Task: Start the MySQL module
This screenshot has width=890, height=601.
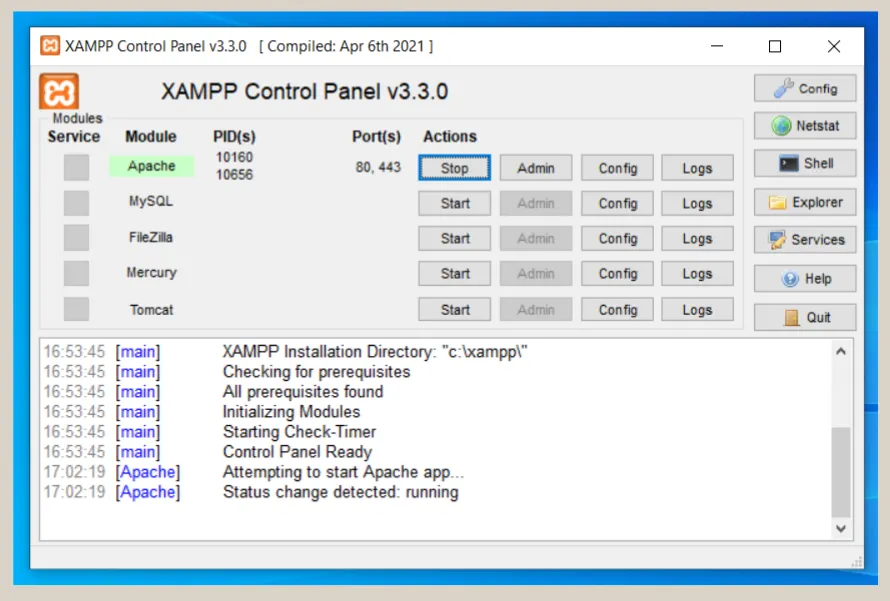Action: pos(454,203)
